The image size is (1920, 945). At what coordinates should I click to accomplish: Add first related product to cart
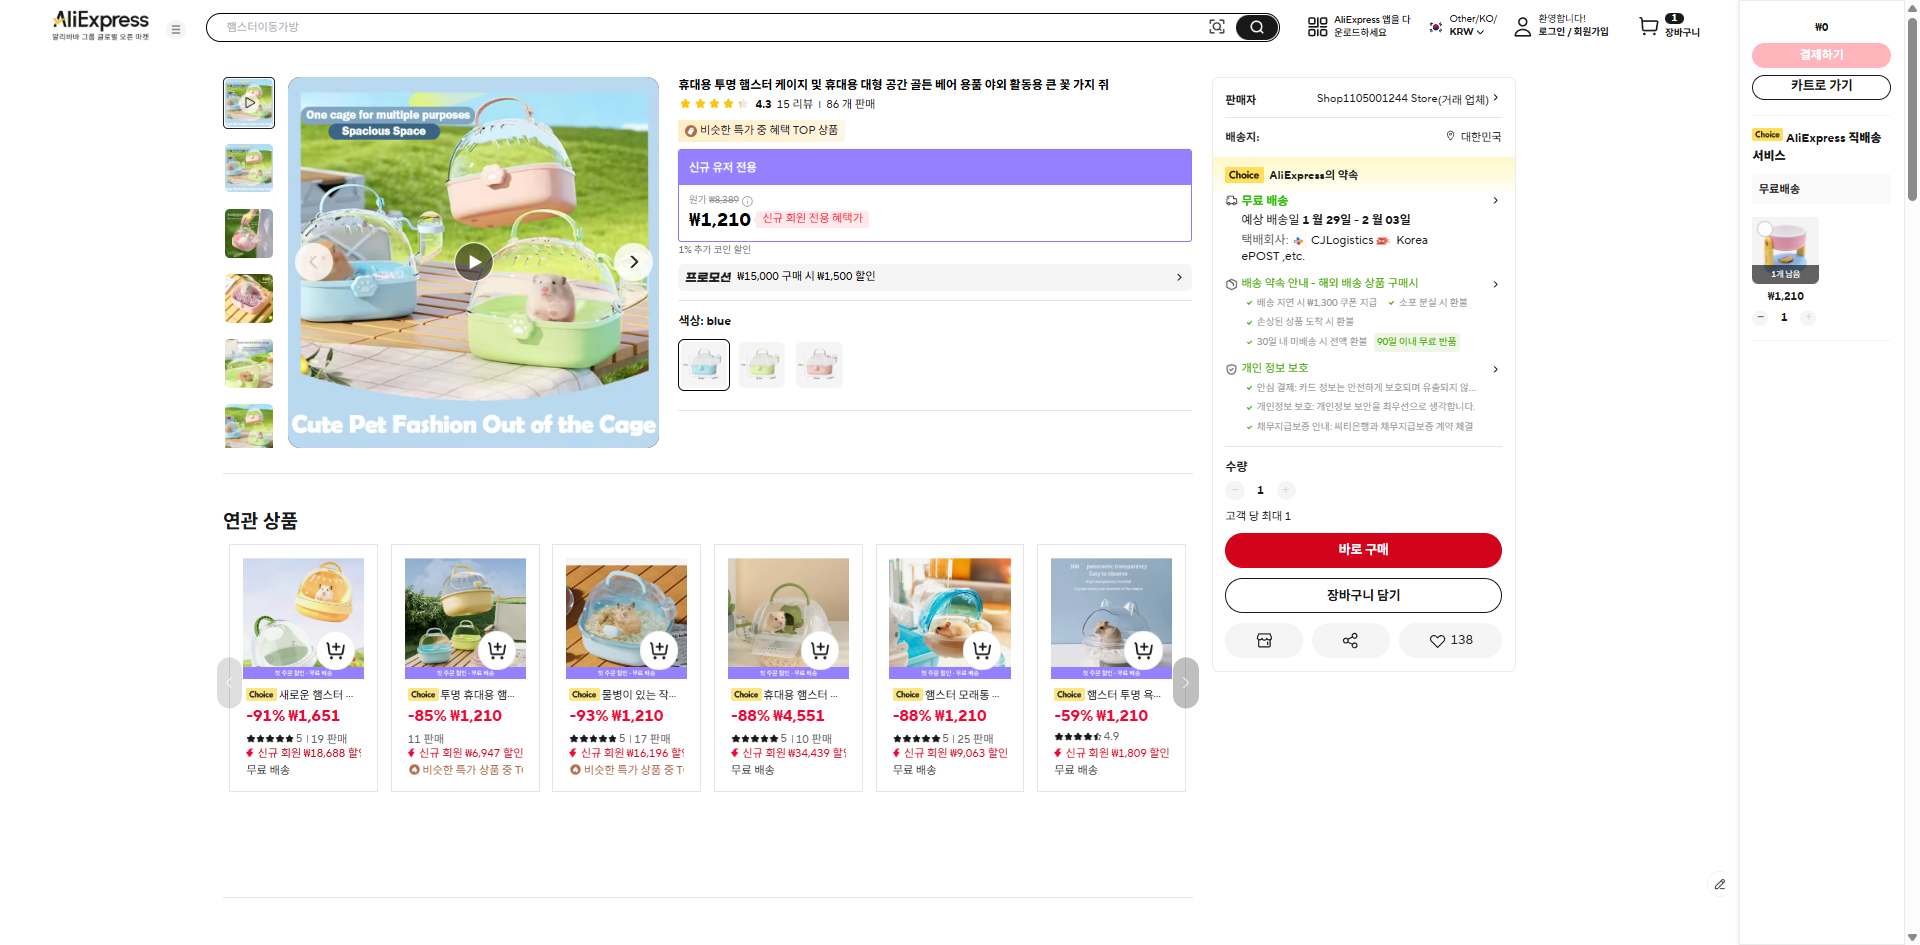pos(336,650)
